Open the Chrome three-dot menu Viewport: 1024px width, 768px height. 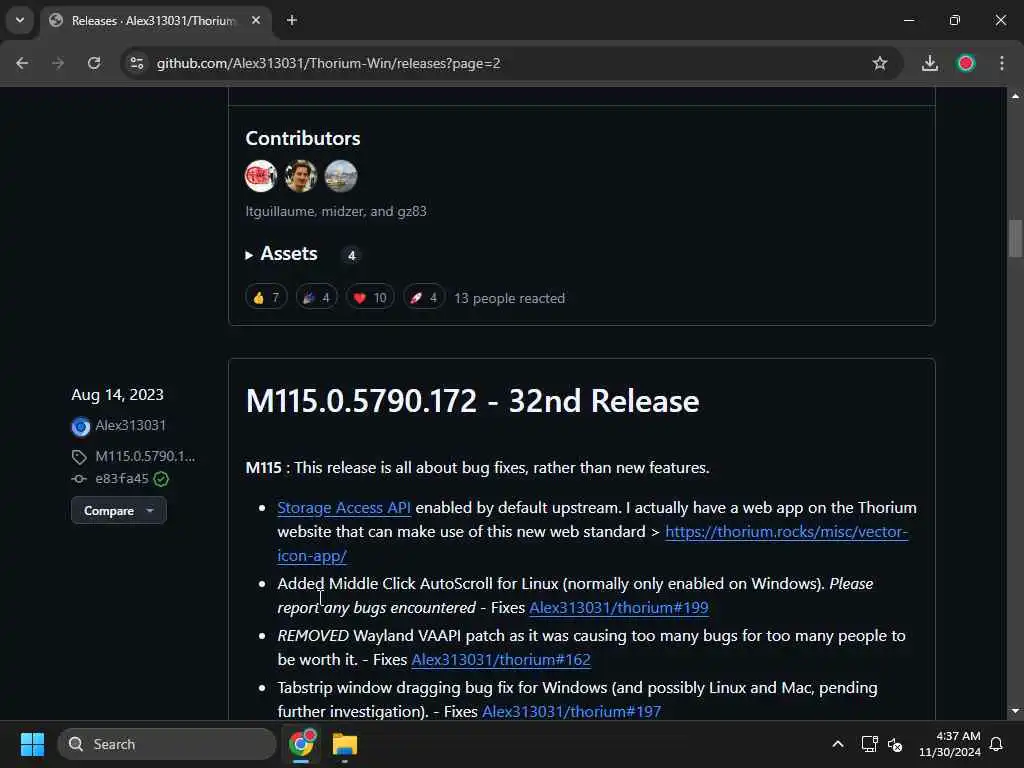(1002, 63)
